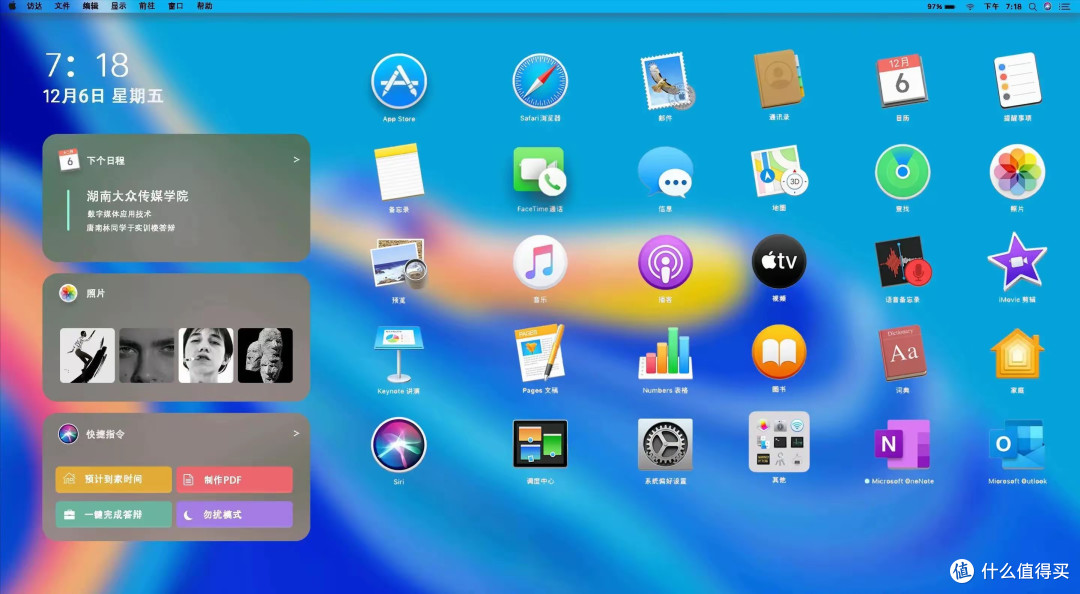Open System Preferences gear icon
The image size is (1080, 594).
tap(665, 444)
